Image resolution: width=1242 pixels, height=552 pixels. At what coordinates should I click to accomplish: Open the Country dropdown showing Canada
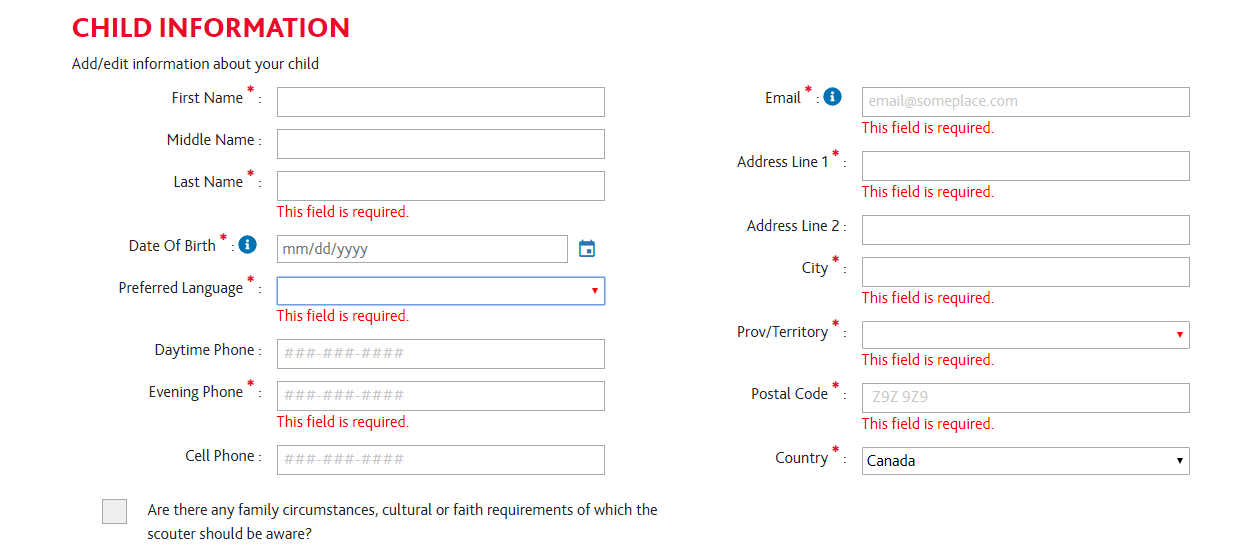click(x=1026, y=460)
